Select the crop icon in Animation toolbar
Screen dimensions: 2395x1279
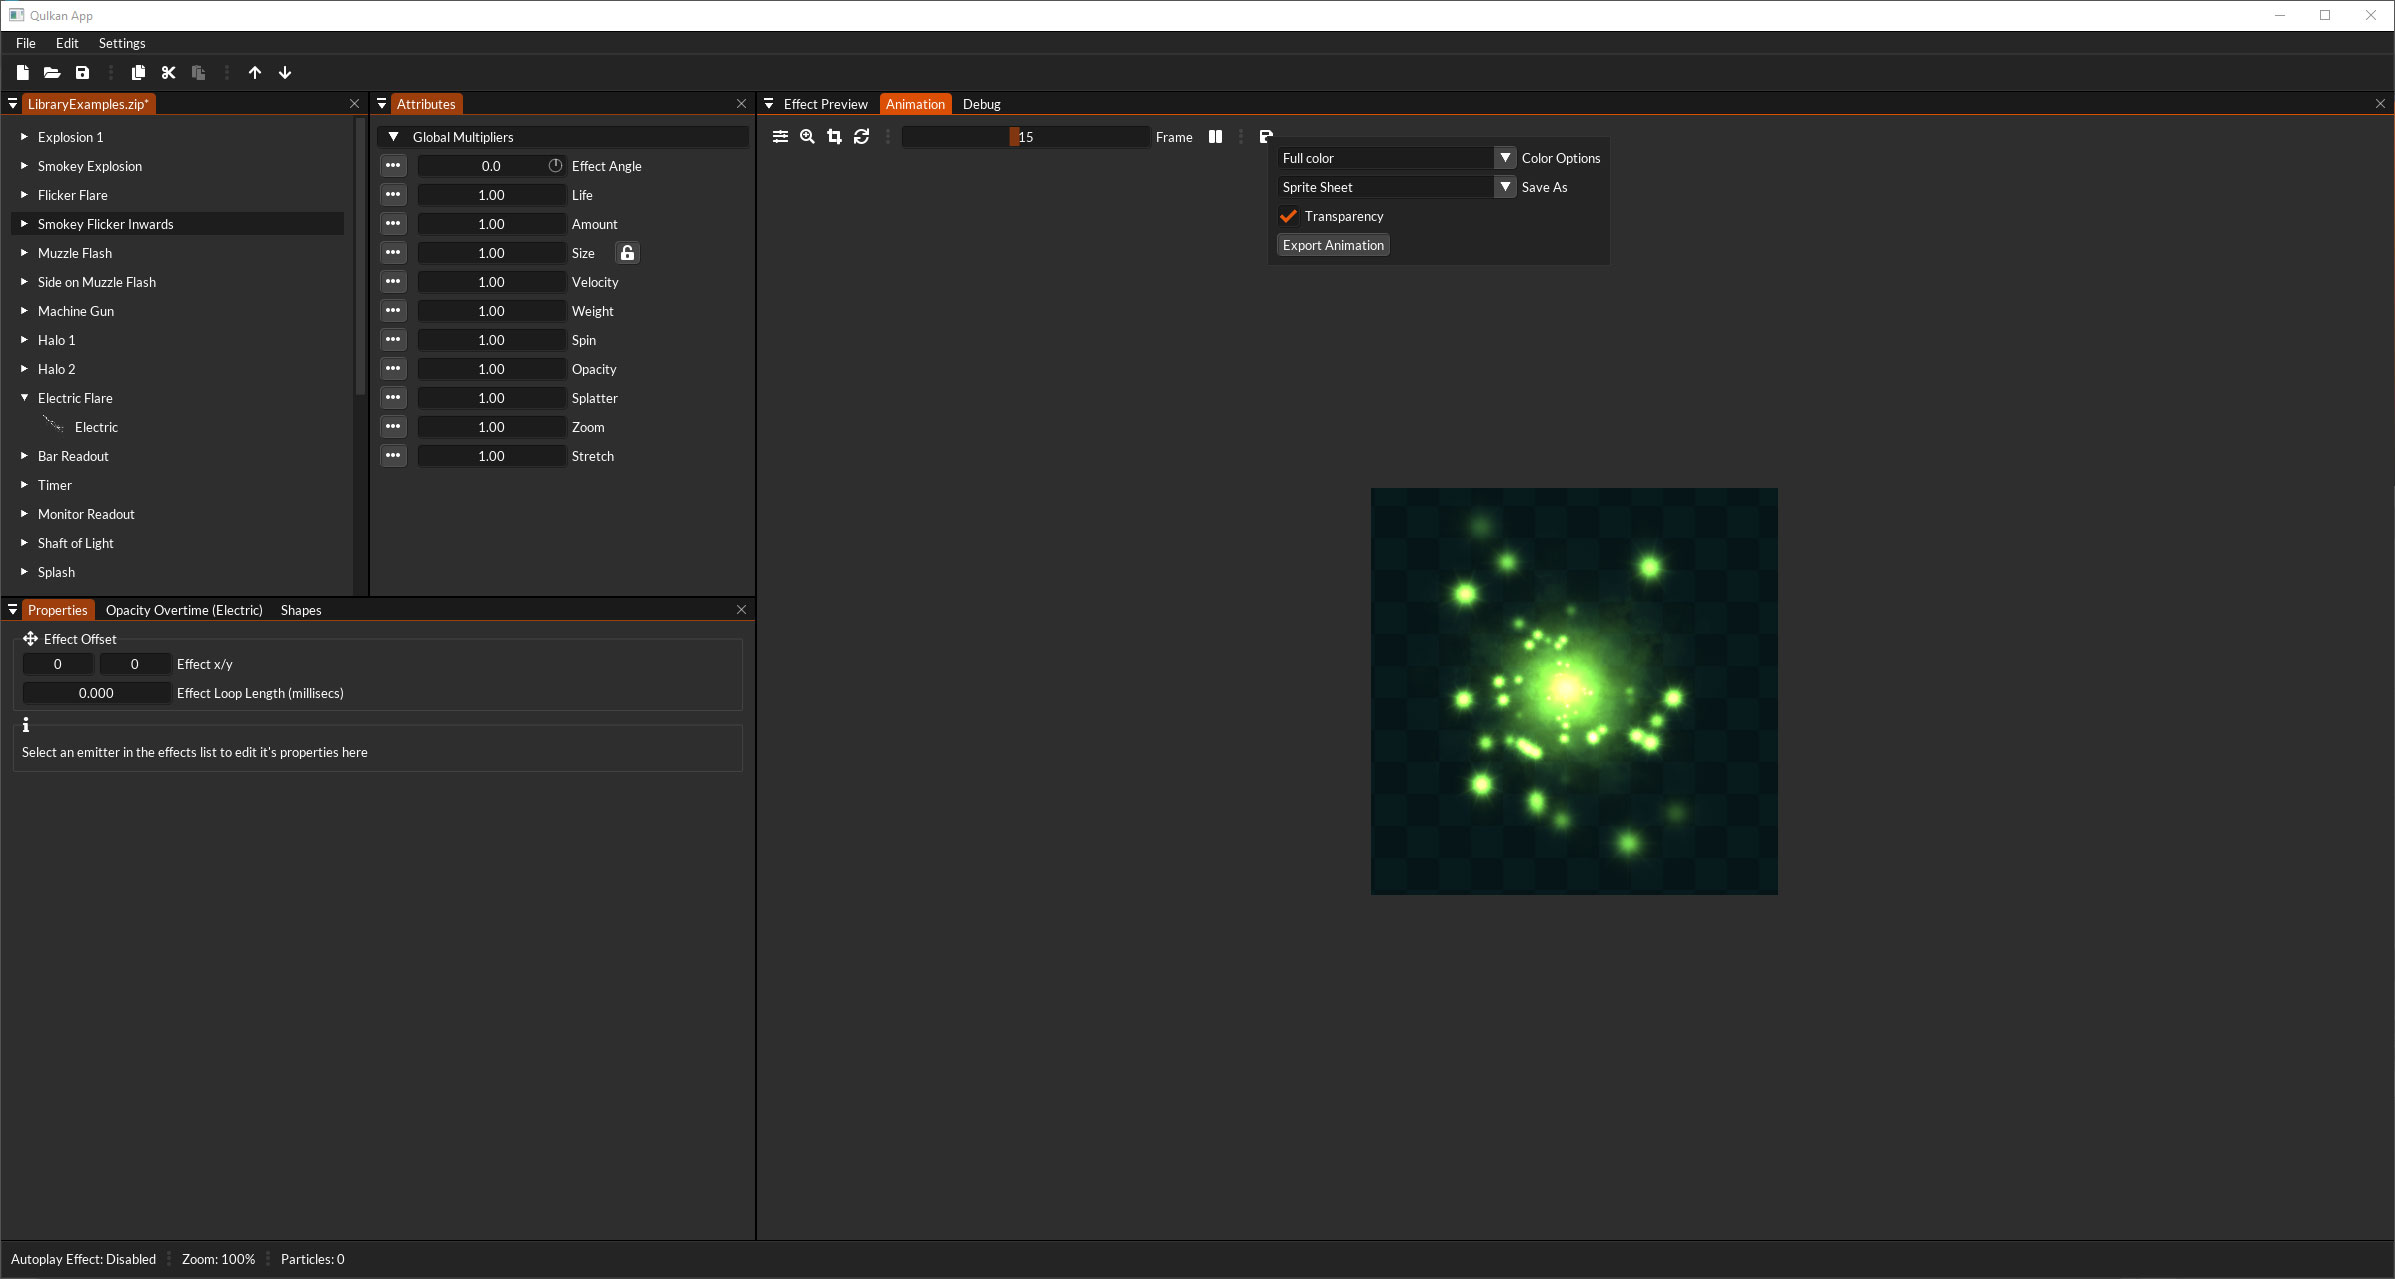click(834, 137)
